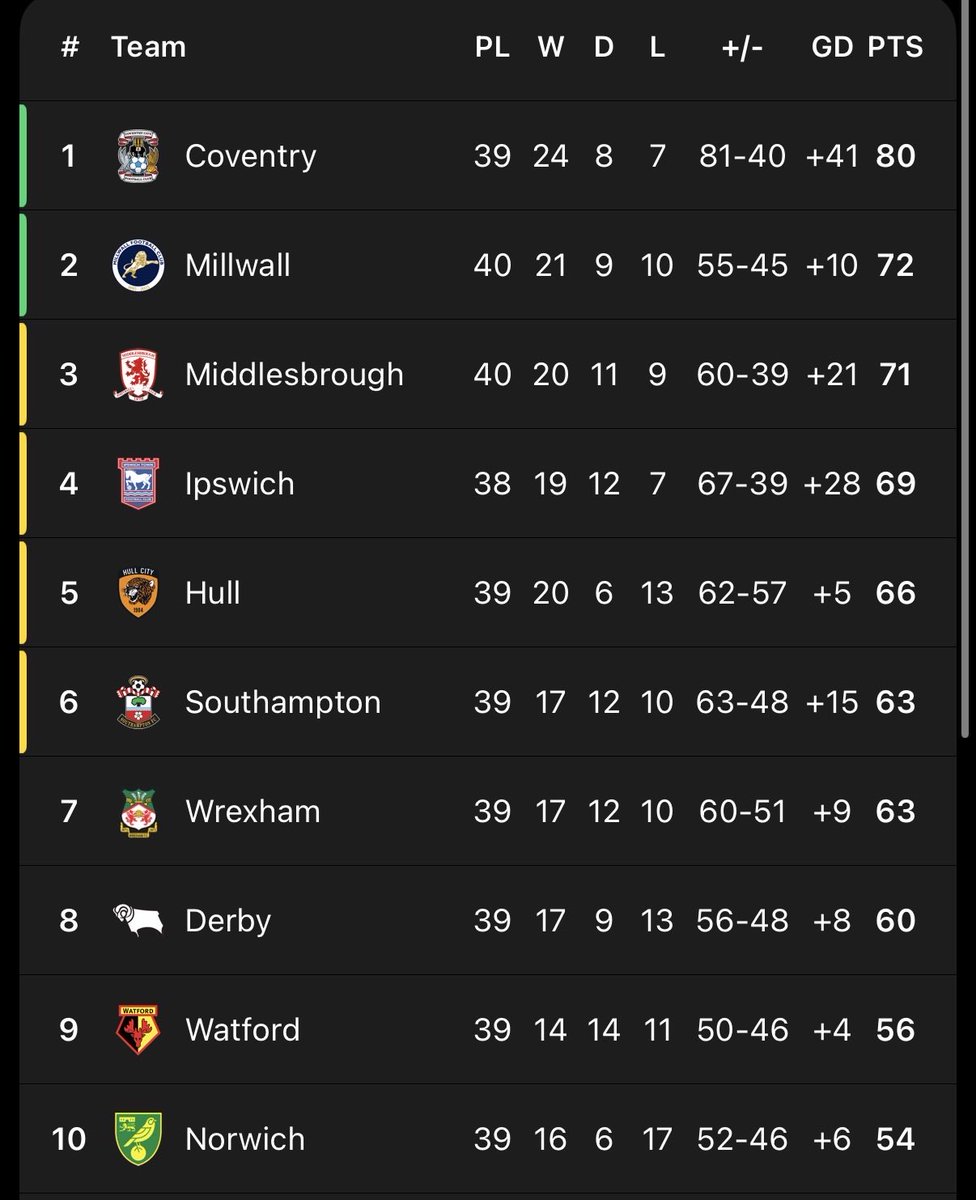Screen dimensions: 976x1200
Task: Click the vertical scrollbar on right edge
Action: click(964, 360)
